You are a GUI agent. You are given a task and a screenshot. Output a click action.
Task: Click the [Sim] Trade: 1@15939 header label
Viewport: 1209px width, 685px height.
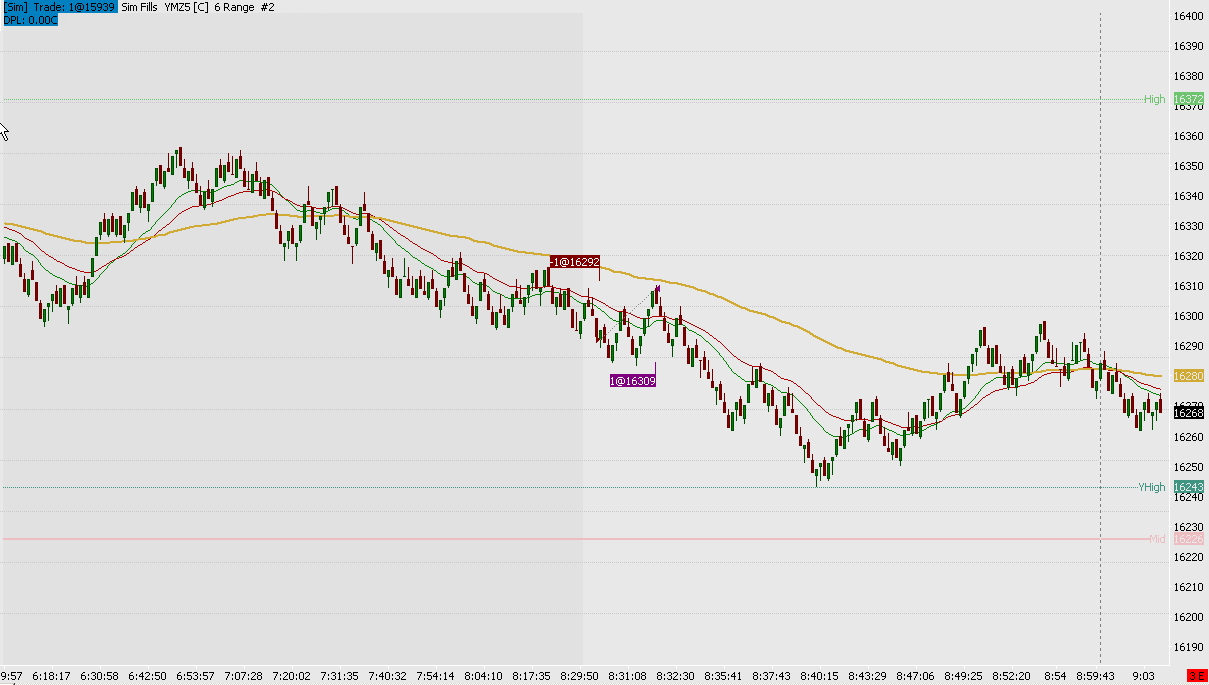pos(59,7)
